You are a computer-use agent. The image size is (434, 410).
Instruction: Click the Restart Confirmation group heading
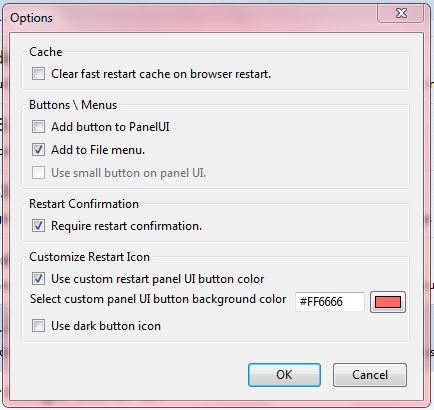pos(84,204)
